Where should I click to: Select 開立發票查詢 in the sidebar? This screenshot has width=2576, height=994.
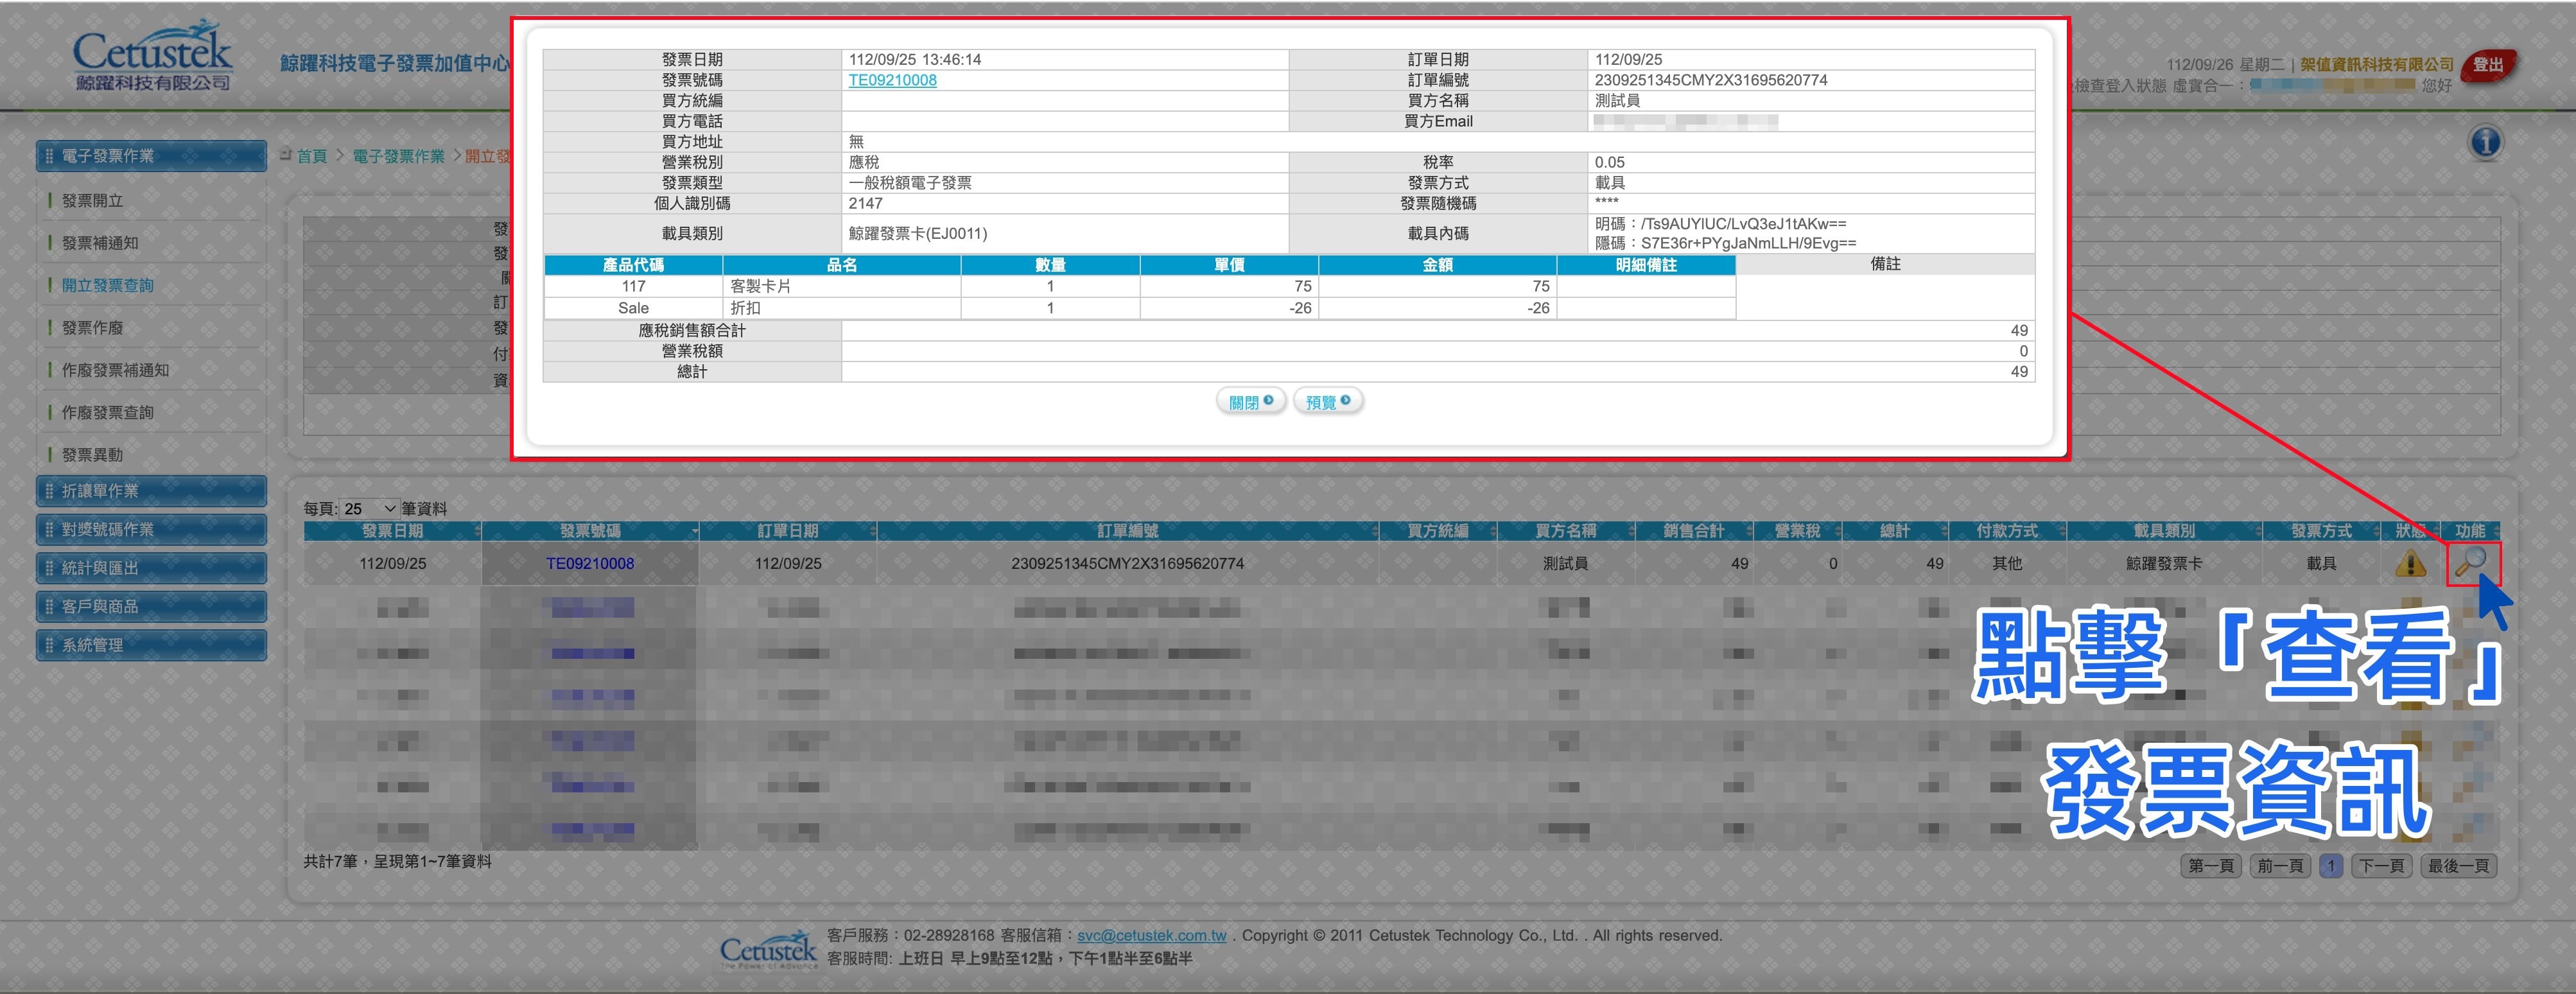coord(108,286)
